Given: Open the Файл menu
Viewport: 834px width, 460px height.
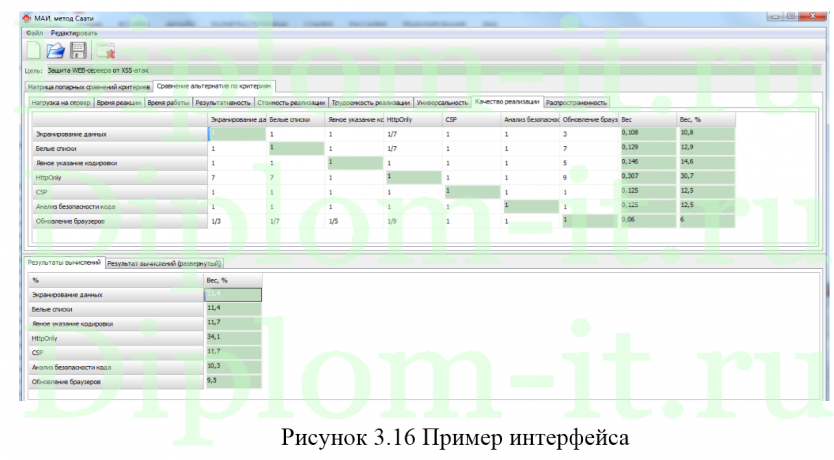Looking at the screenshot, I should 34,33.
